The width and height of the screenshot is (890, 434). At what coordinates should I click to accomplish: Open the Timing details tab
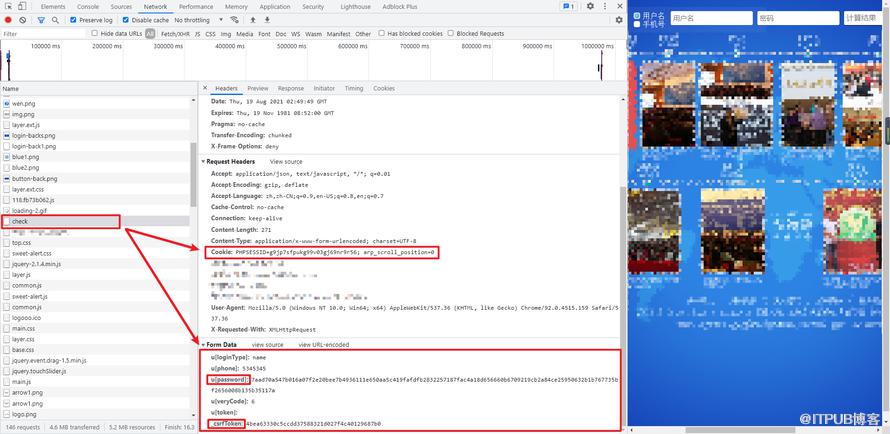(354, 89)
